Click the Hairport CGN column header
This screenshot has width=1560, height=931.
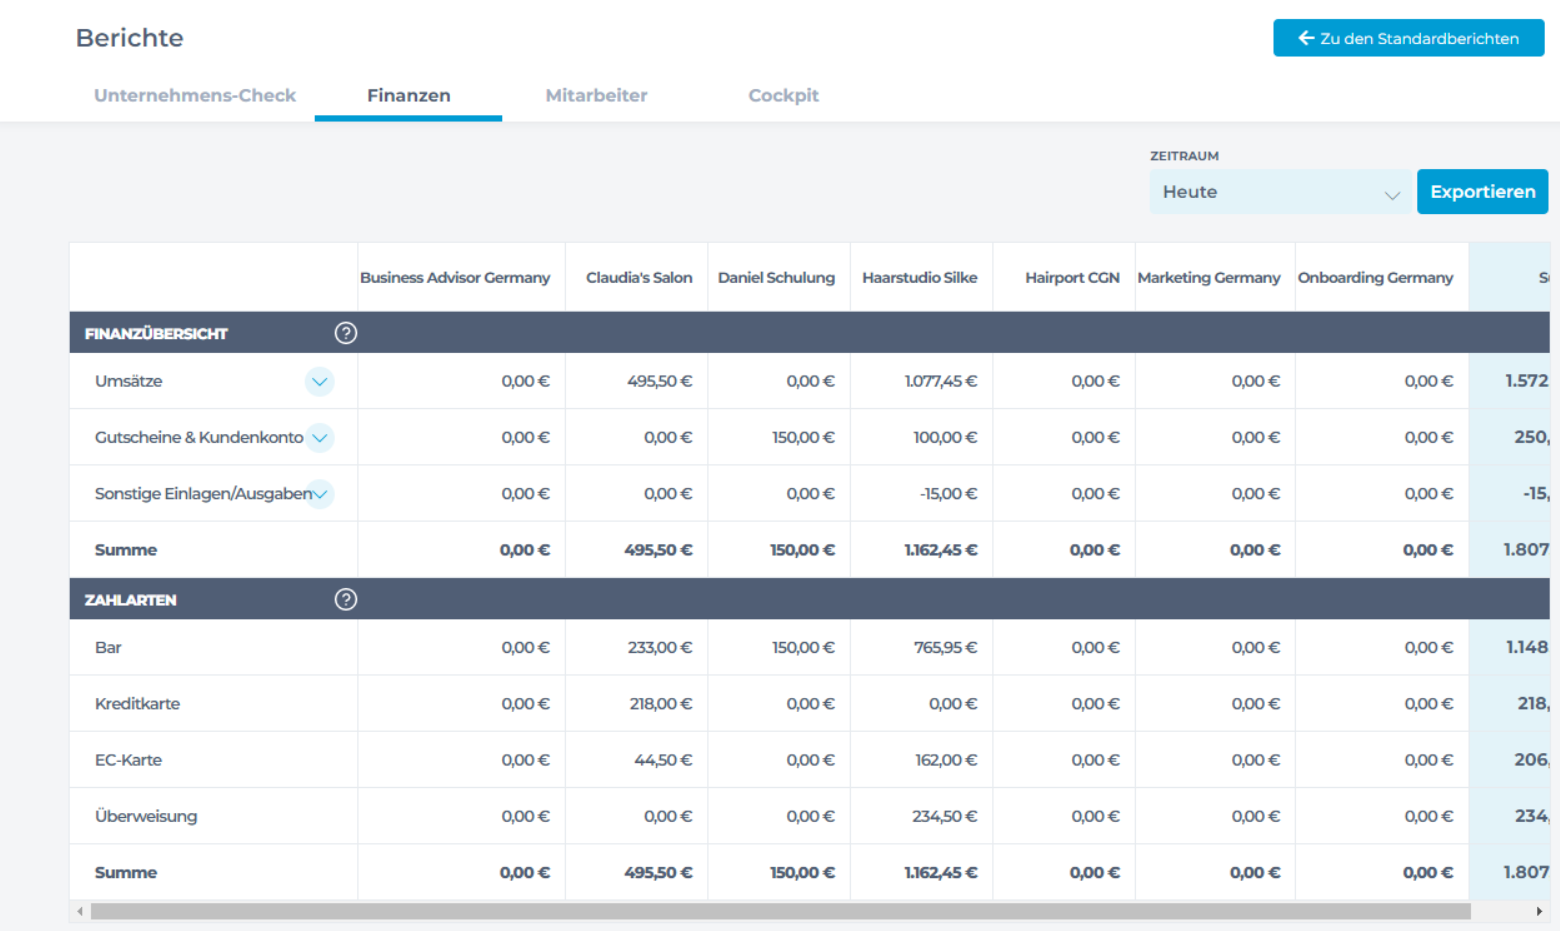click(1072, 278)
